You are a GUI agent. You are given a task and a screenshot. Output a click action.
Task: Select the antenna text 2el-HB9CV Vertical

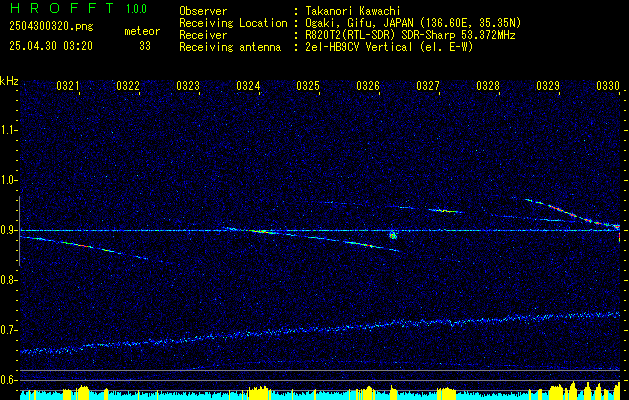358,47
